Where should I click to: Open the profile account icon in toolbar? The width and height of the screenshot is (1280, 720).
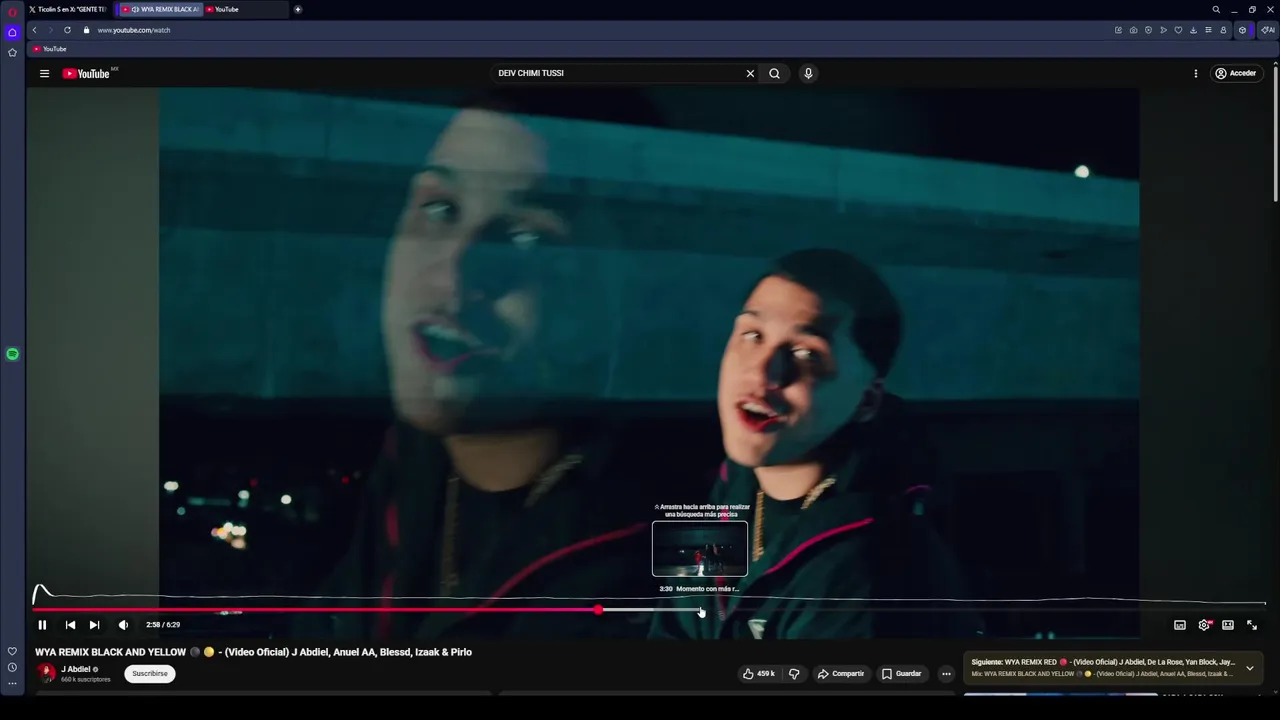click(x=1223, y=30)
